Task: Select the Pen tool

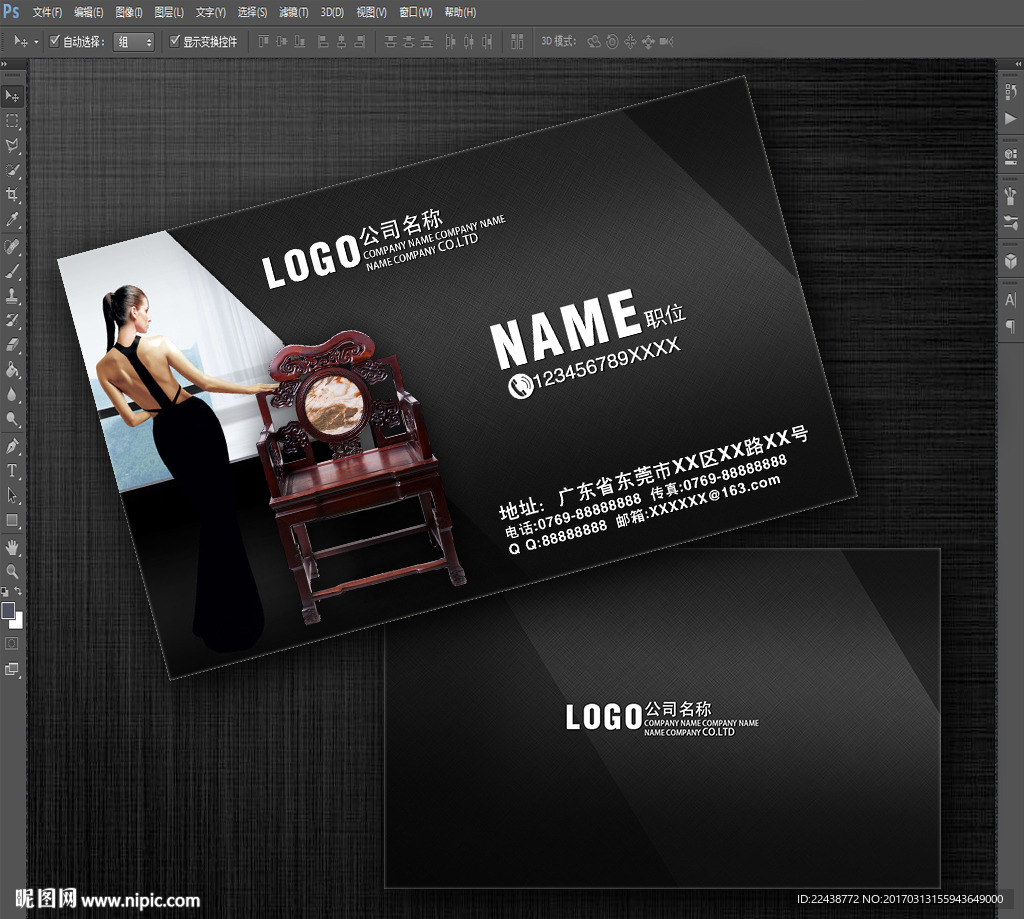Action: point(12,447)
